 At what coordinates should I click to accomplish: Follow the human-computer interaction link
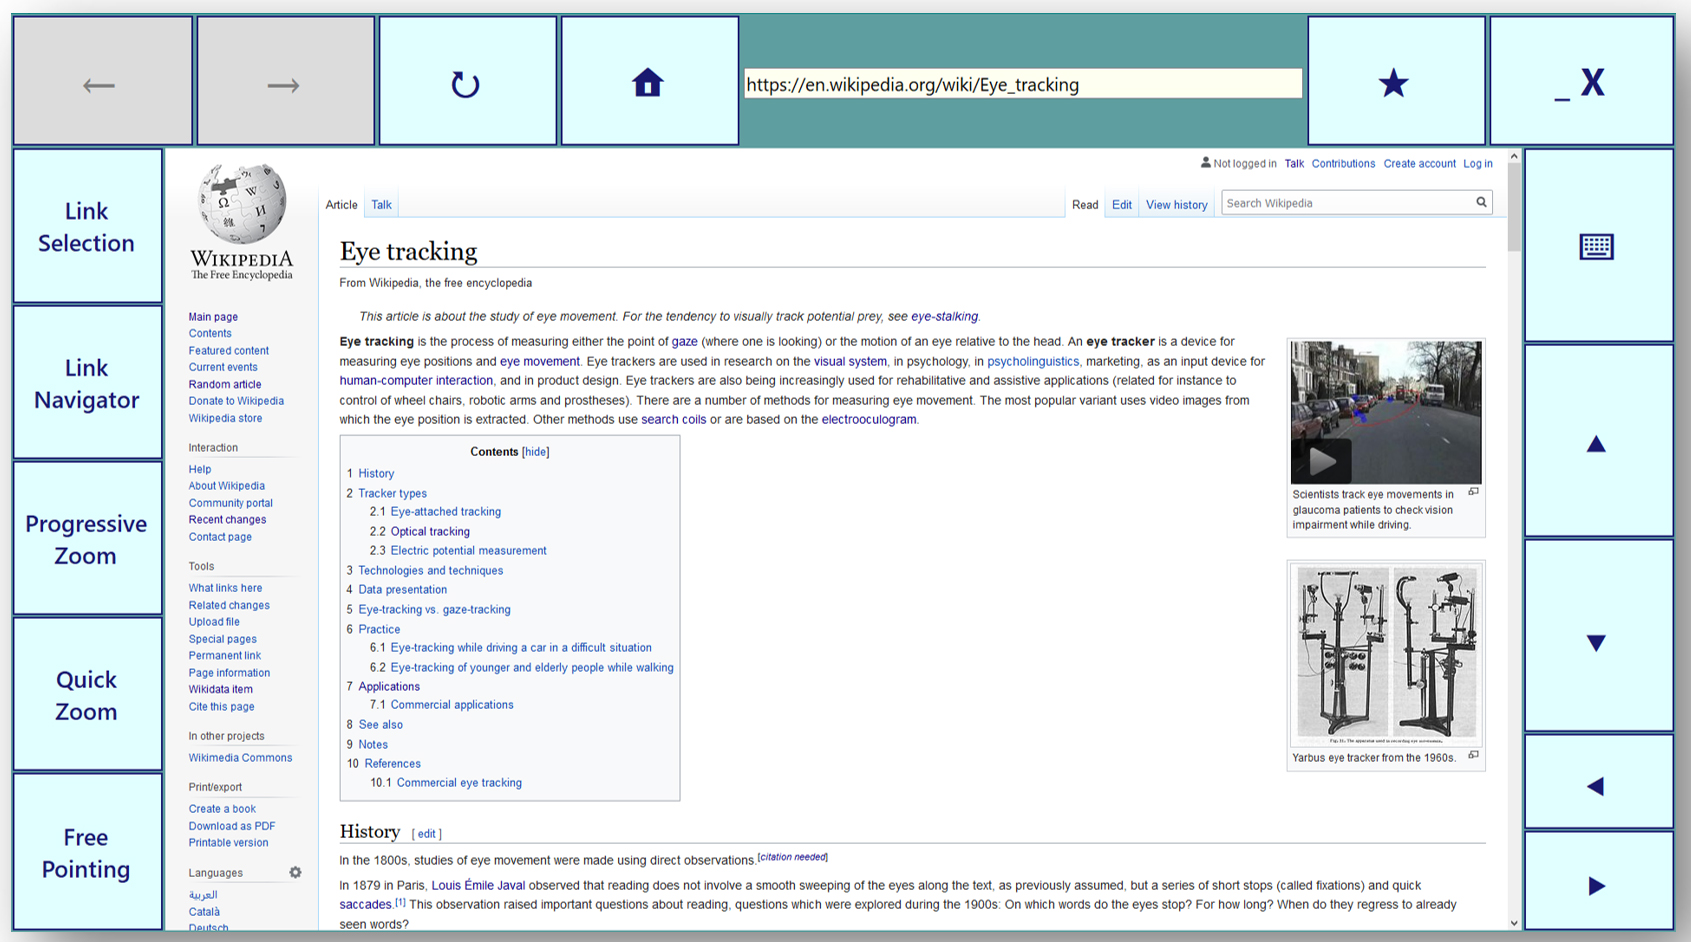pyautogui.click(x=416, y=381)
